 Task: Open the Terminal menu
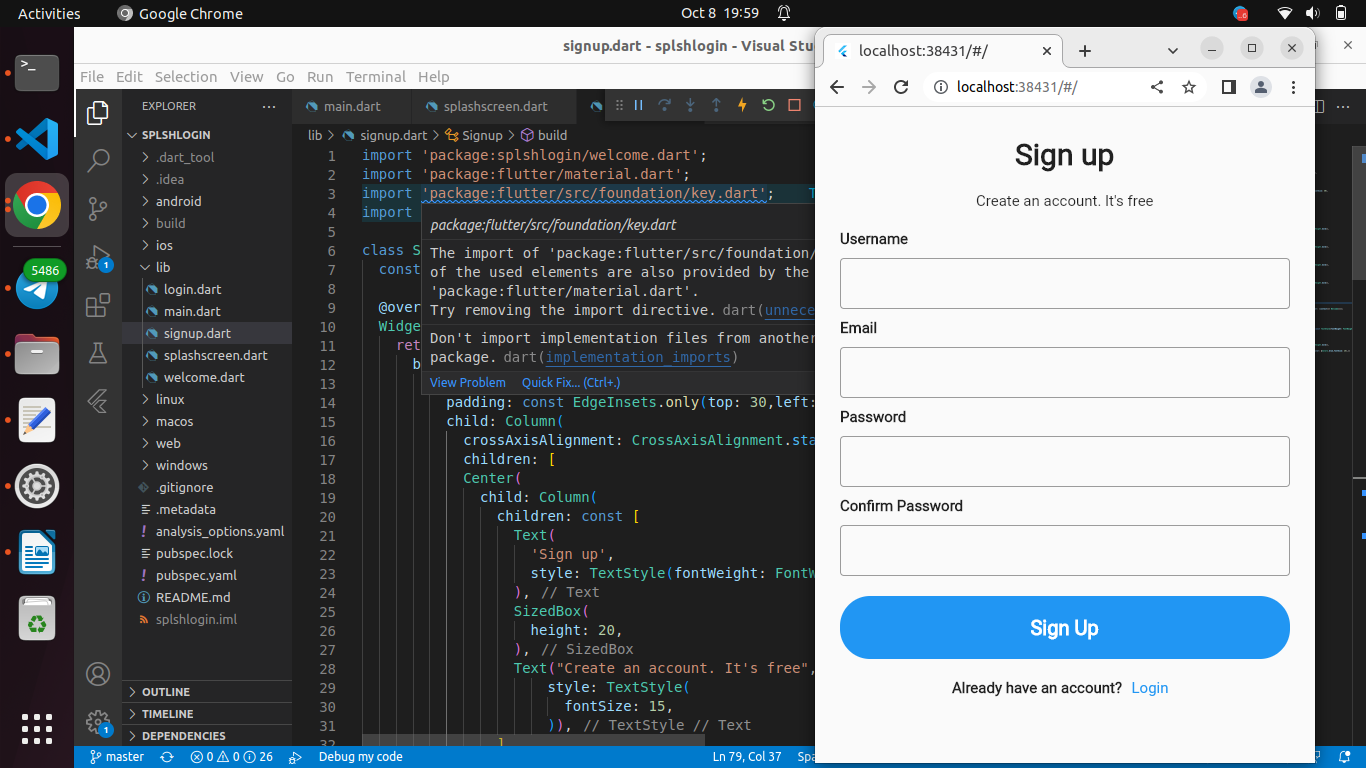pos(376,76)
